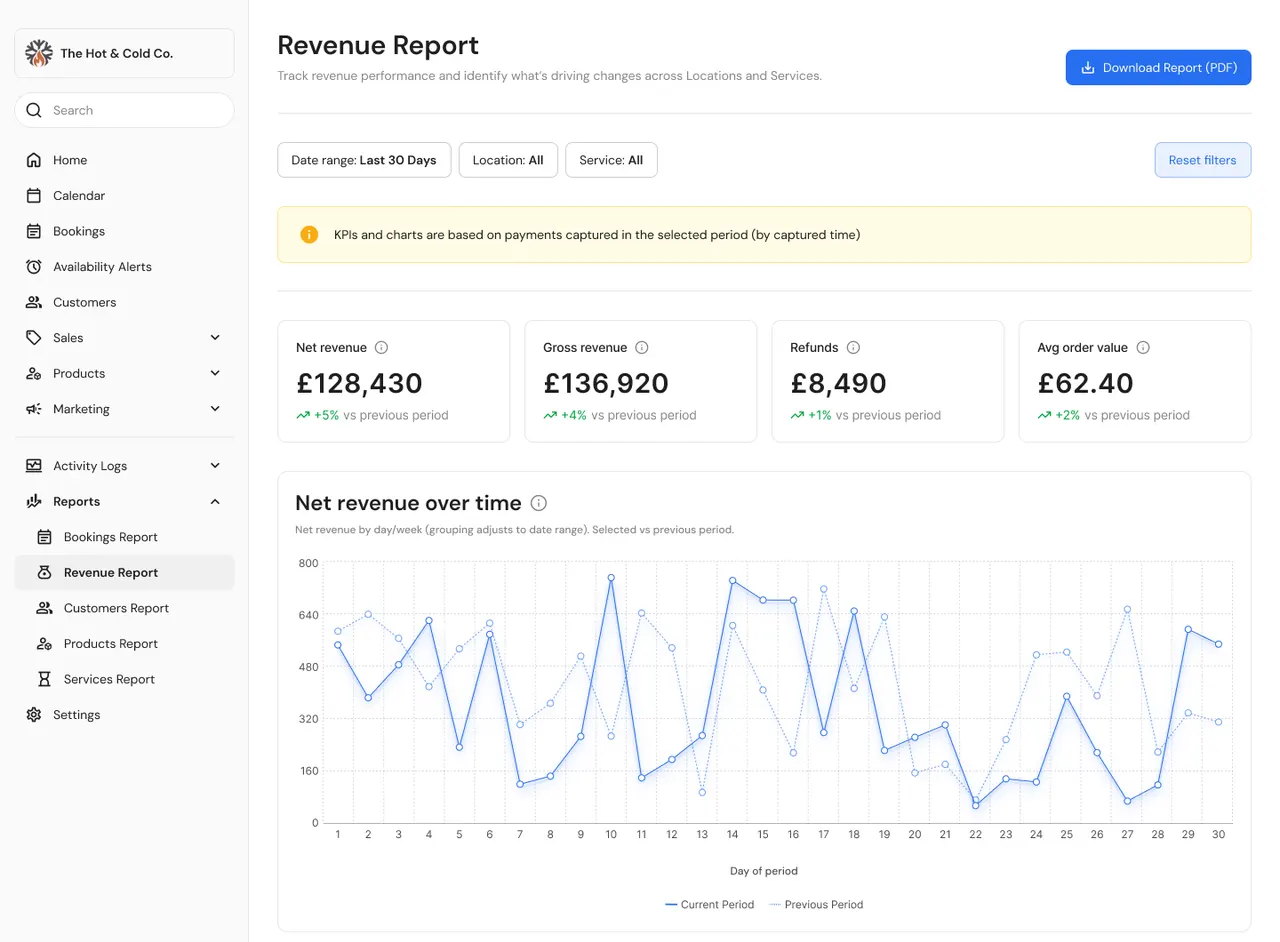Open the Bookings Report page
The image size is (1280, 942).
point(124,537)
